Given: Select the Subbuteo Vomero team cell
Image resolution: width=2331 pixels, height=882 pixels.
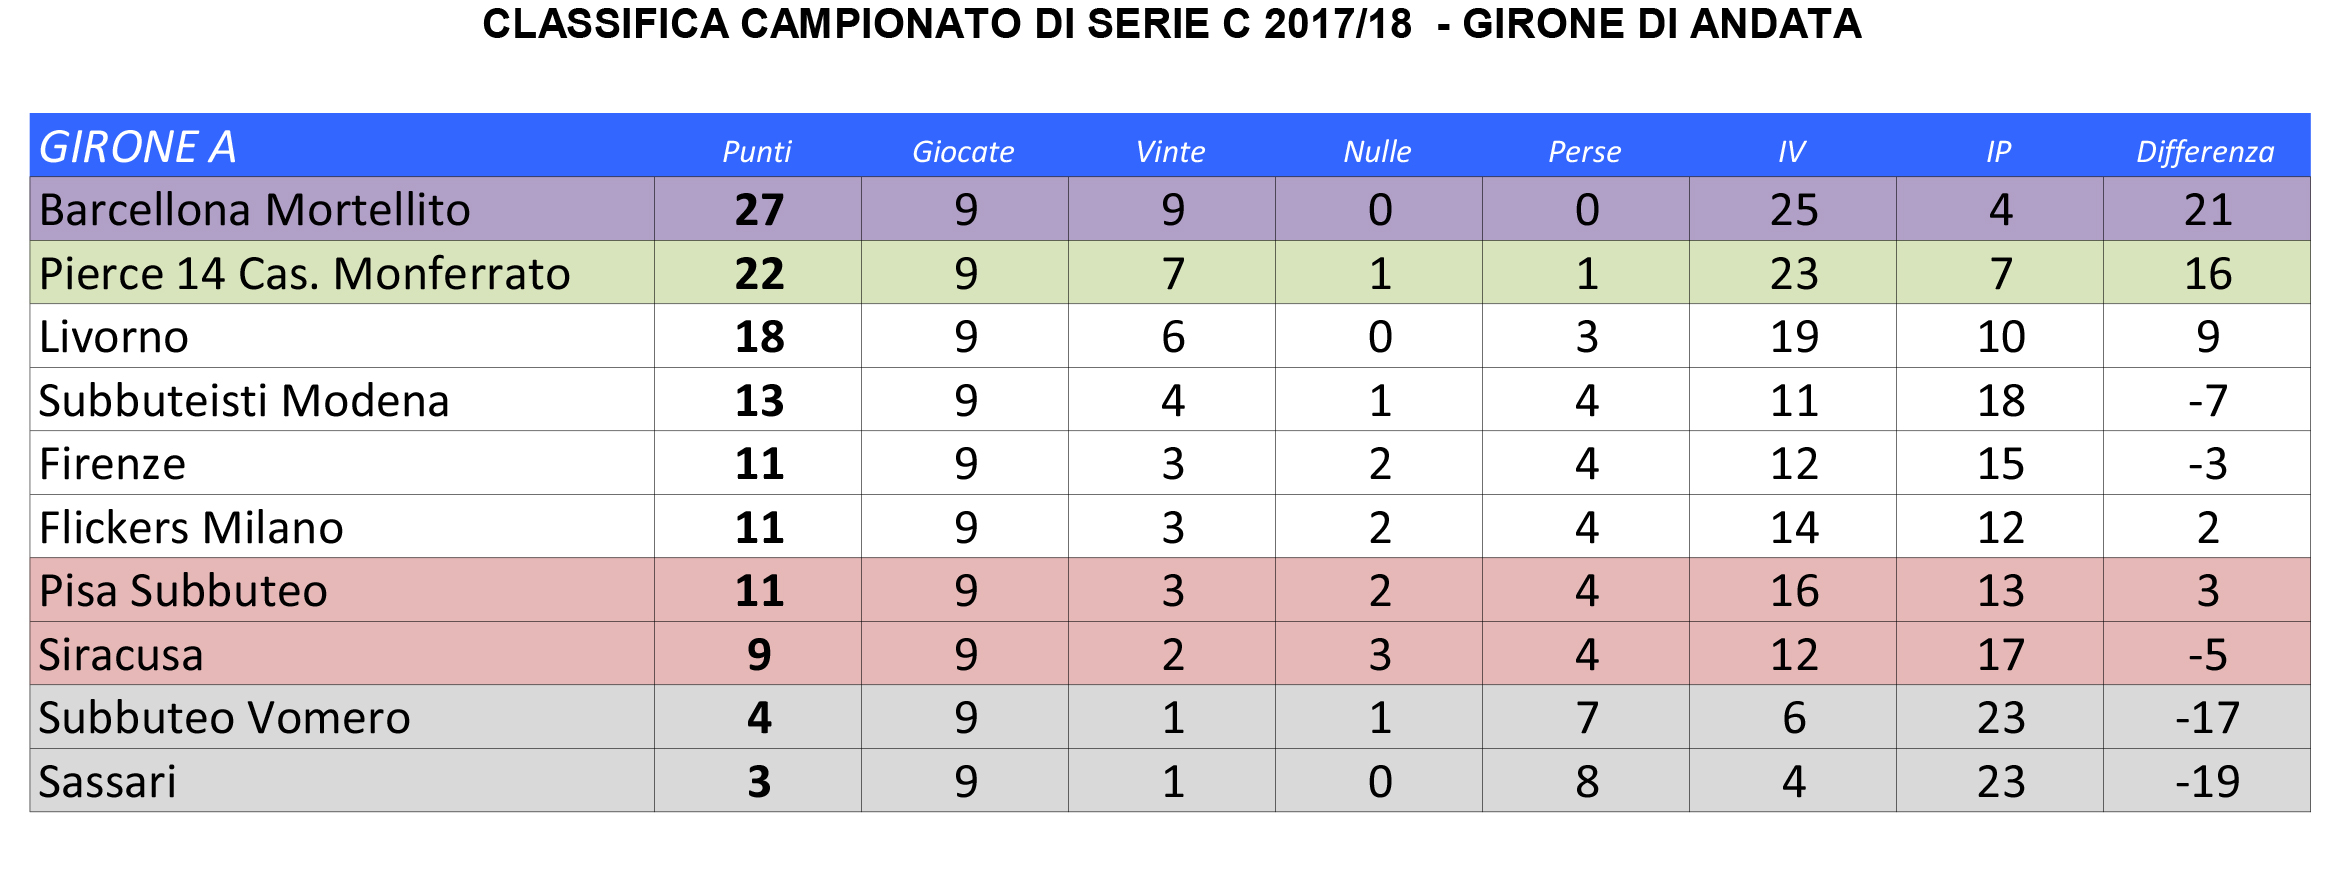Looking at the screenshot, I should click(x=224, y=718).
